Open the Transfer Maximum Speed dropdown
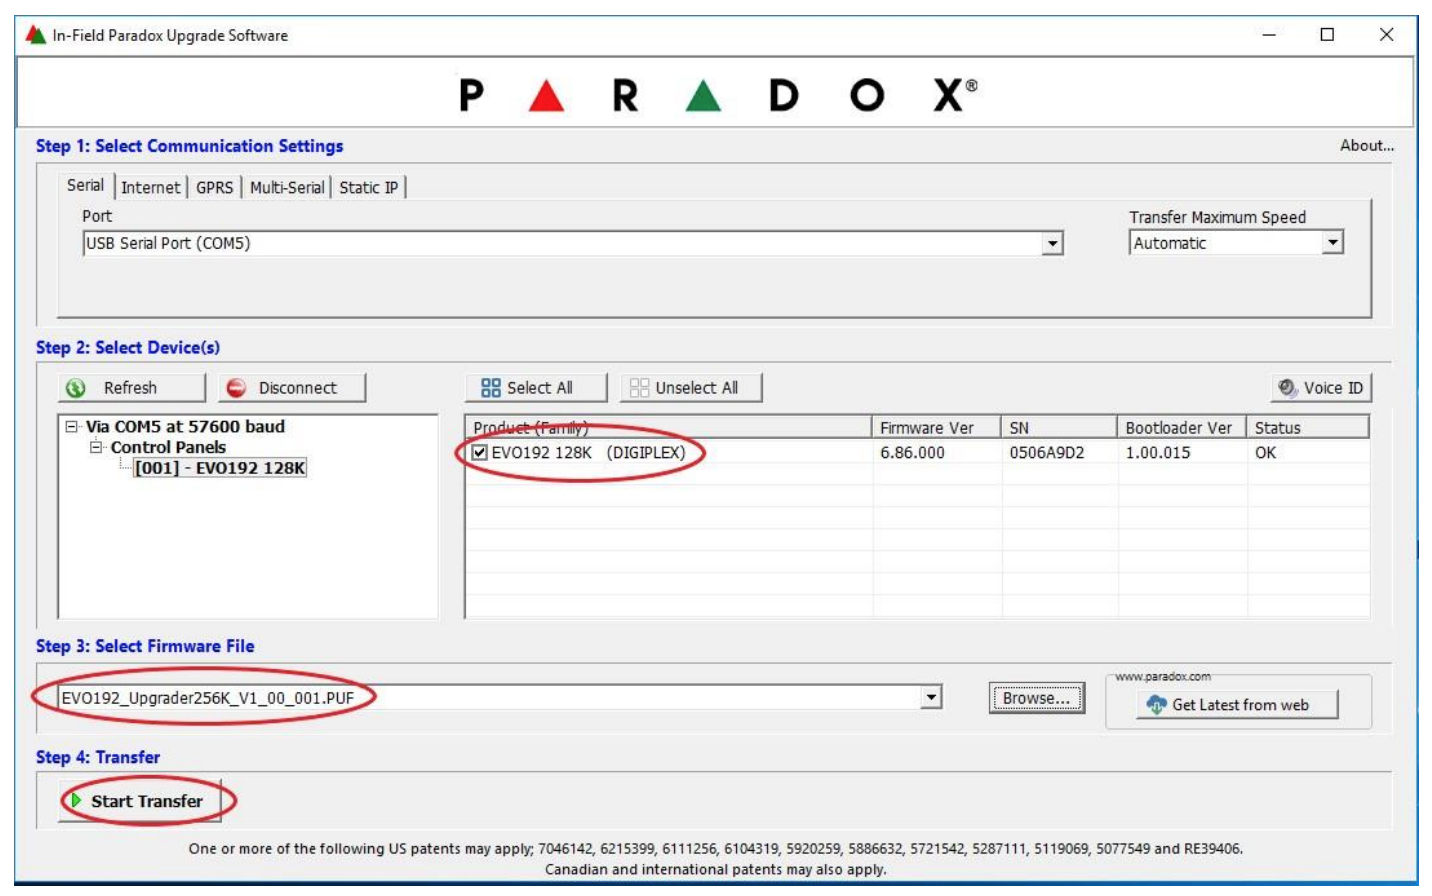This screenshot has width=1432, height=896. 1332,243
